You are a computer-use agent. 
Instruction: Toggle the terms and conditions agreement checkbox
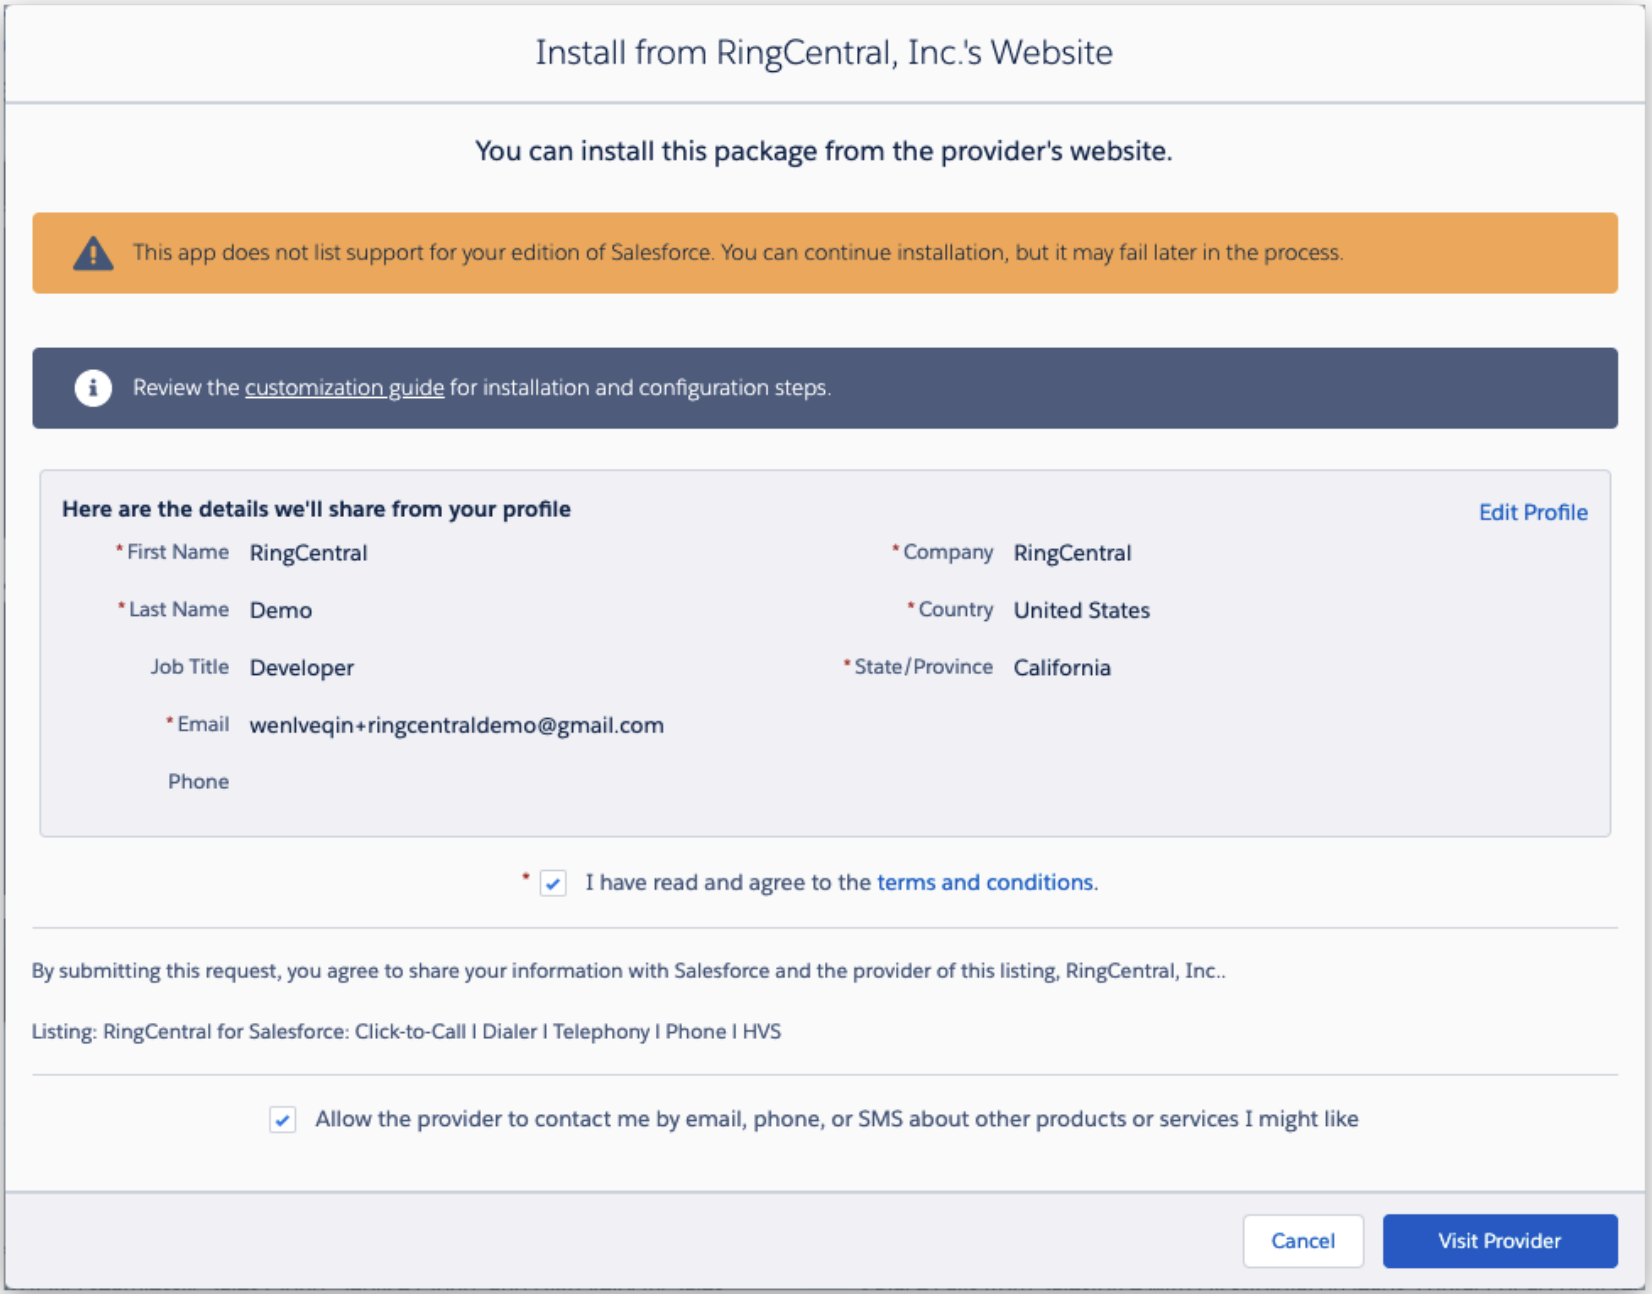pyautogui.click(x=553, y=883)
